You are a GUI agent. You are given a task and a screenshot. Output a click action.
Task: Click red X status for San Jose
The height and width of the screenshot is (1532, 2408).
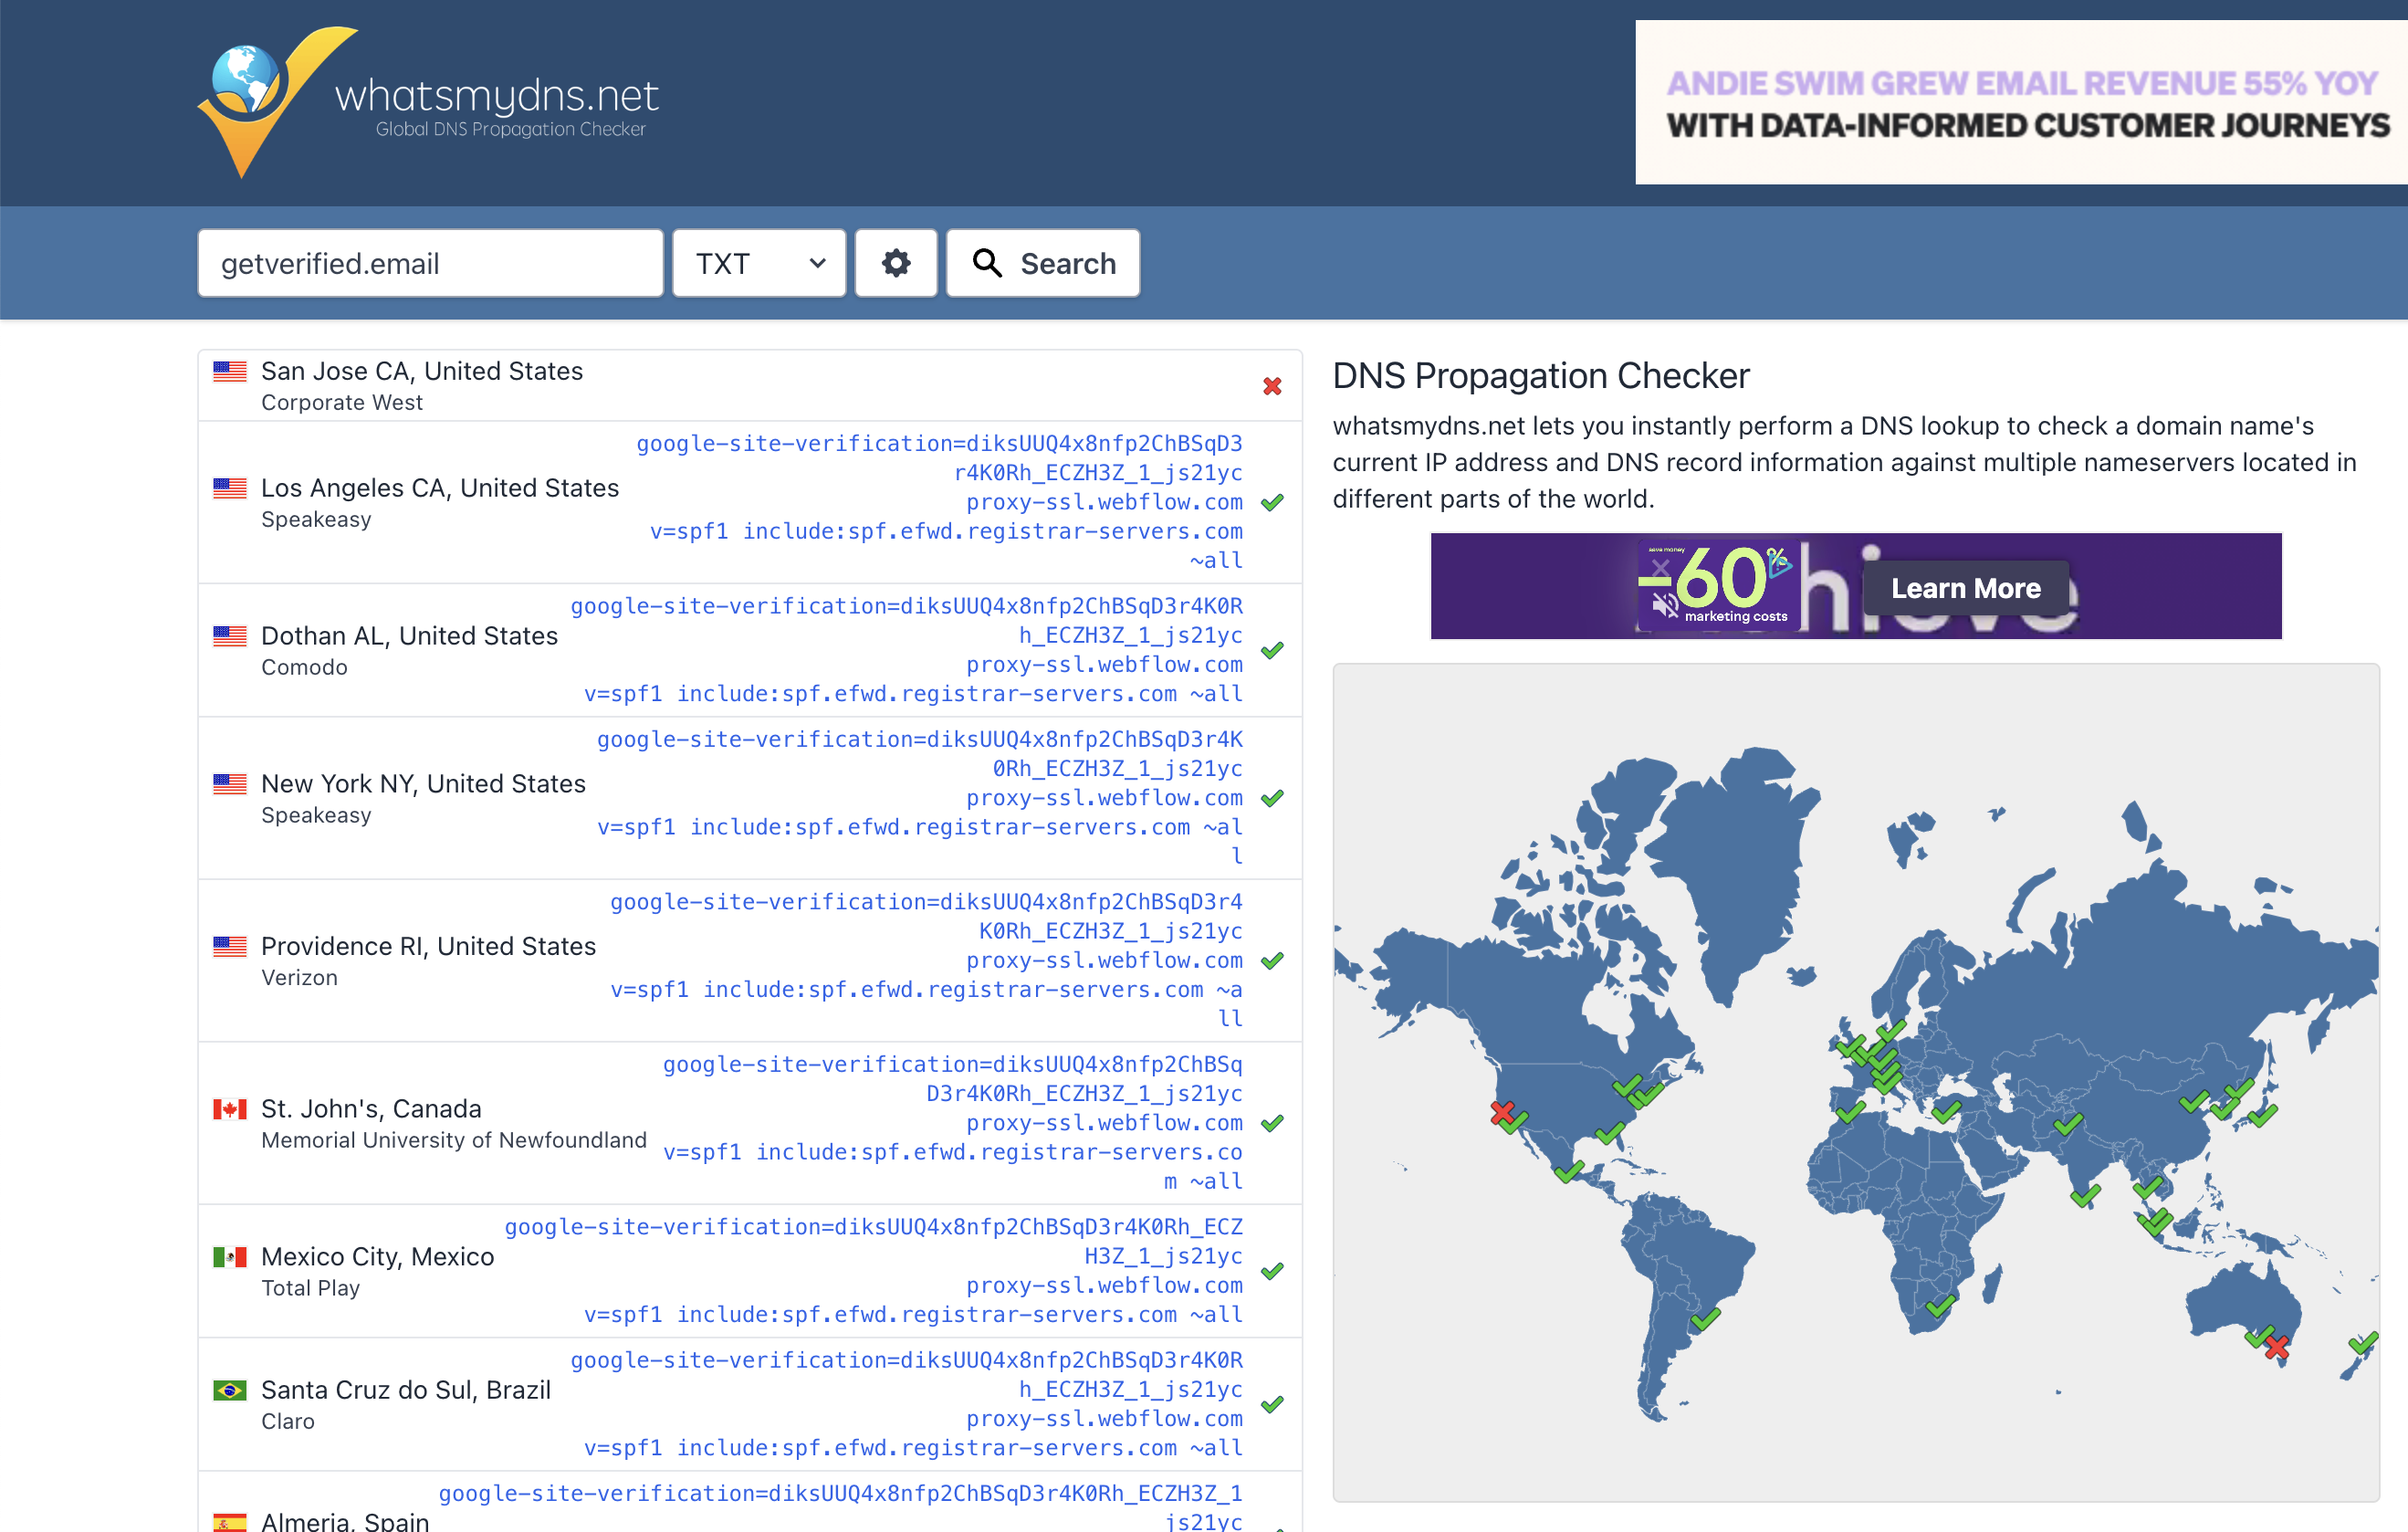click(x=1272, y=386)
